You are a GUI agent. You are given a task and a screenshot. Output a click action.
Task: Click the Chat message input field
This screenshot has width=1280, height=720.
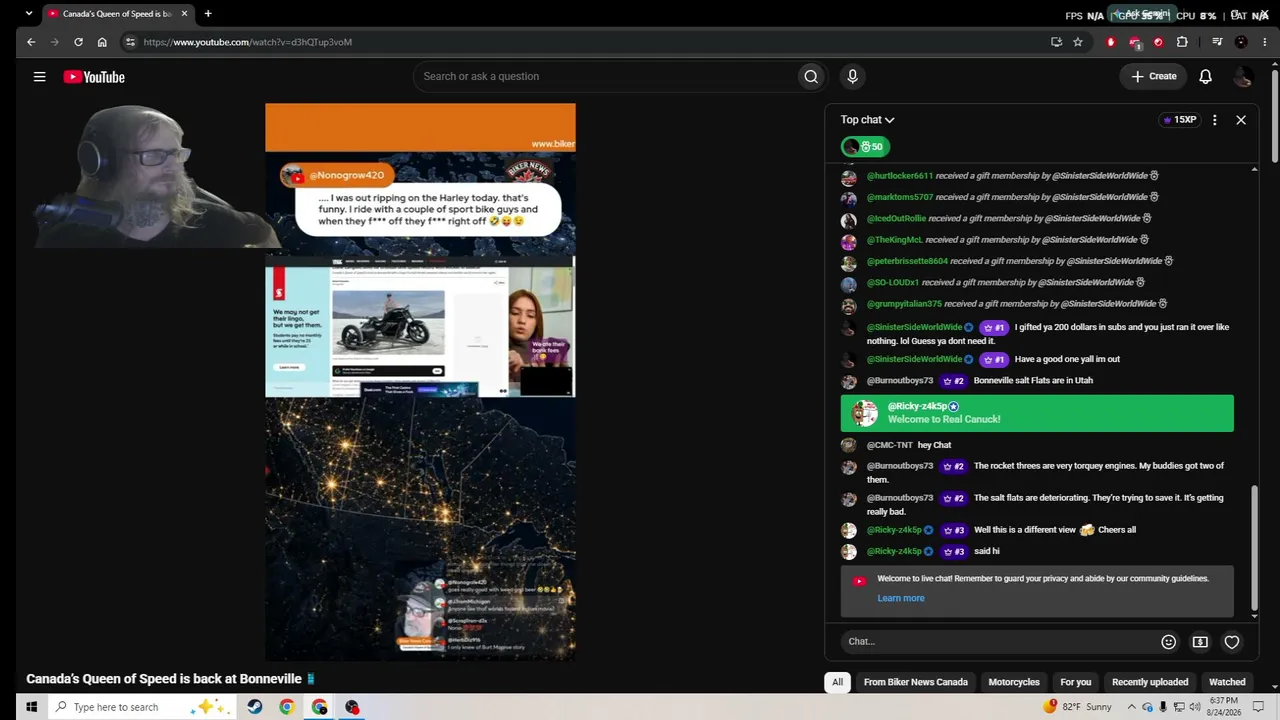tap(1000, 642)
